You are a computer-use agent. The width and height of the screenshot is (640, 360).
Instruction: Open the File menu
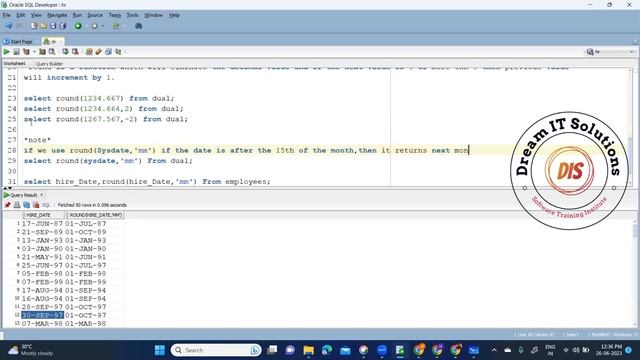7,15
